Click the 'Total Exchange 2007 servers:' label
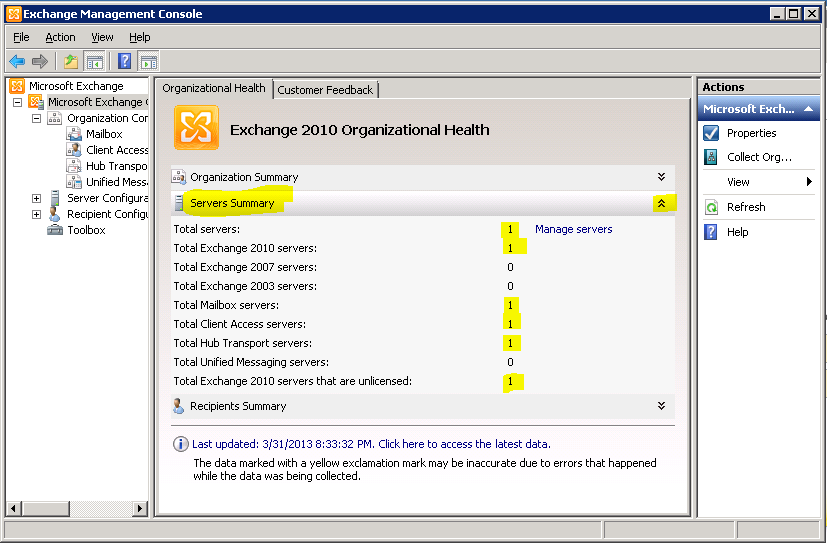This screenshot has width=827, height=543. [x=245, y=267]
